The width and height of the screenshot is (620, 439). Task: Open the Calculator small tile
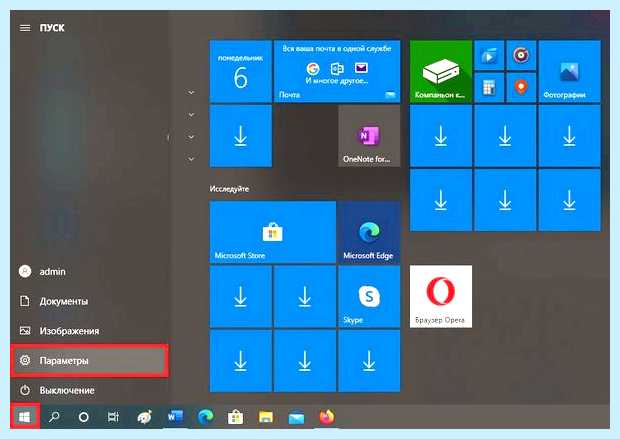click(489, 87)
